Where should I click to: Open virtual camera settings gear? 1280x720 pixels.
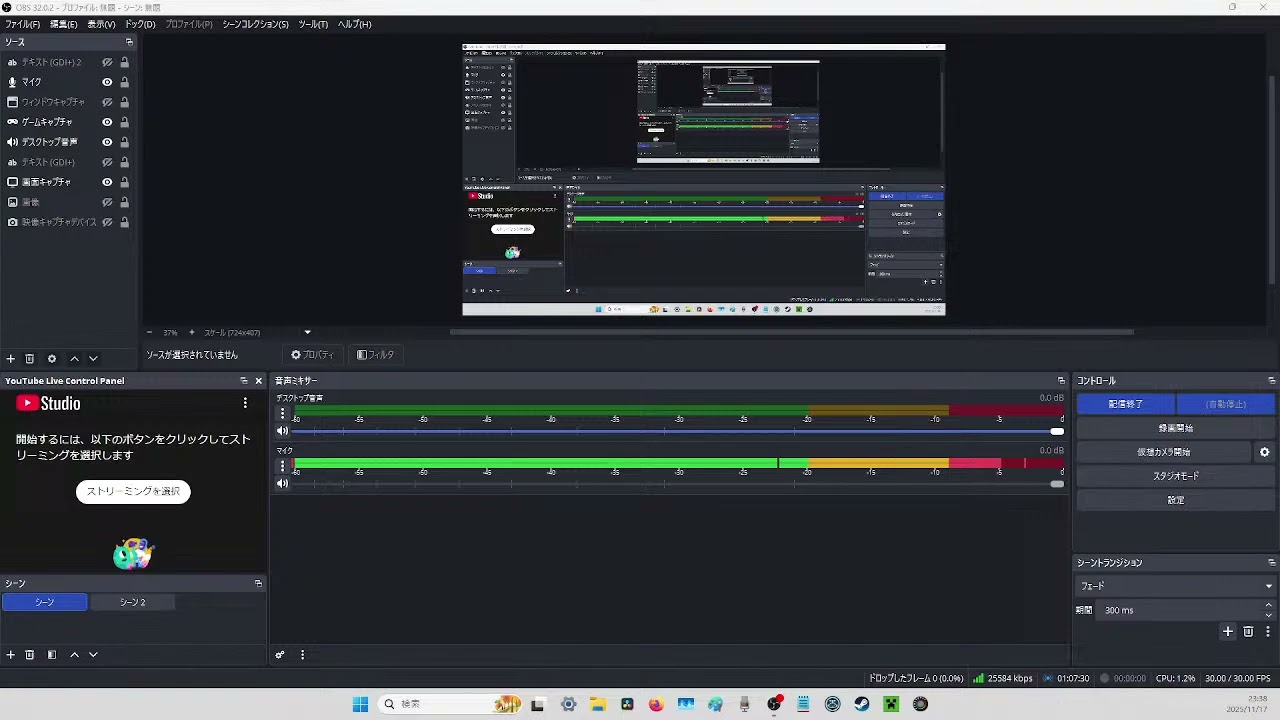pos(1264,452)
